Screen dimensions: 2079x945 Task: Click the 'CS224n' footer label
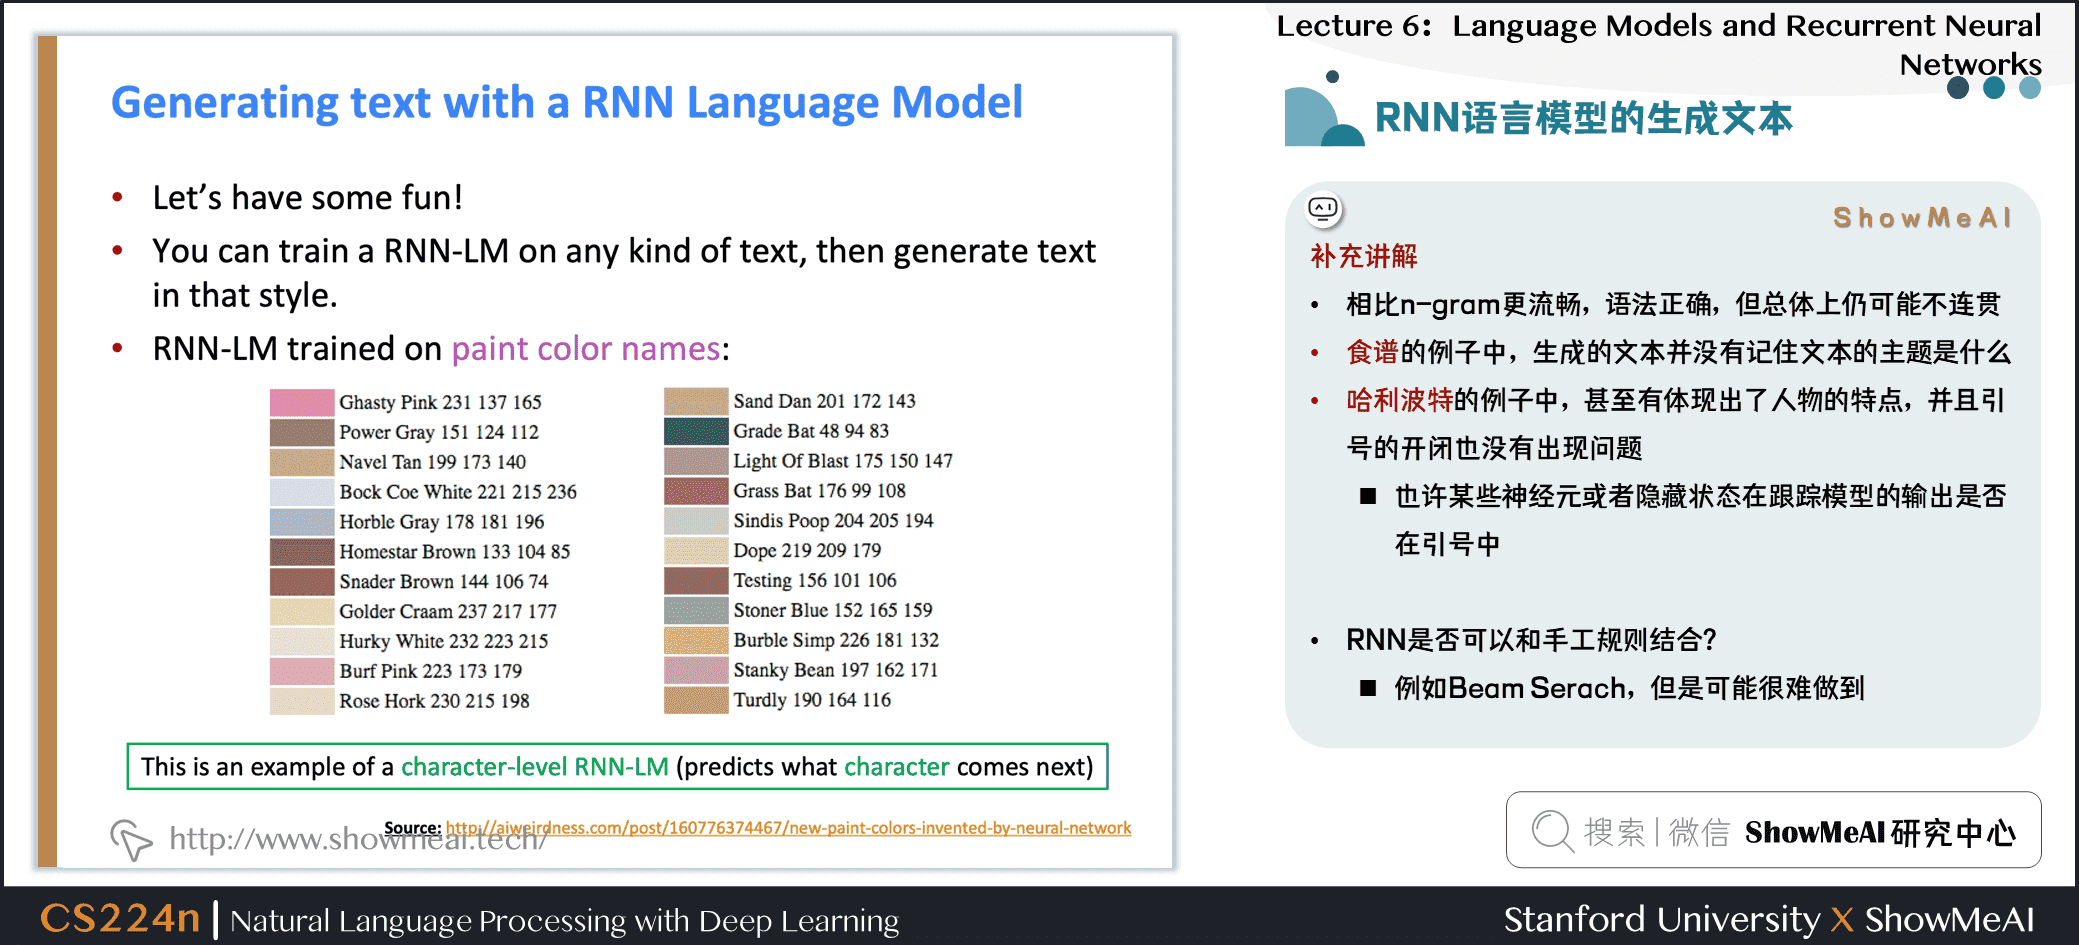[120, 918]
